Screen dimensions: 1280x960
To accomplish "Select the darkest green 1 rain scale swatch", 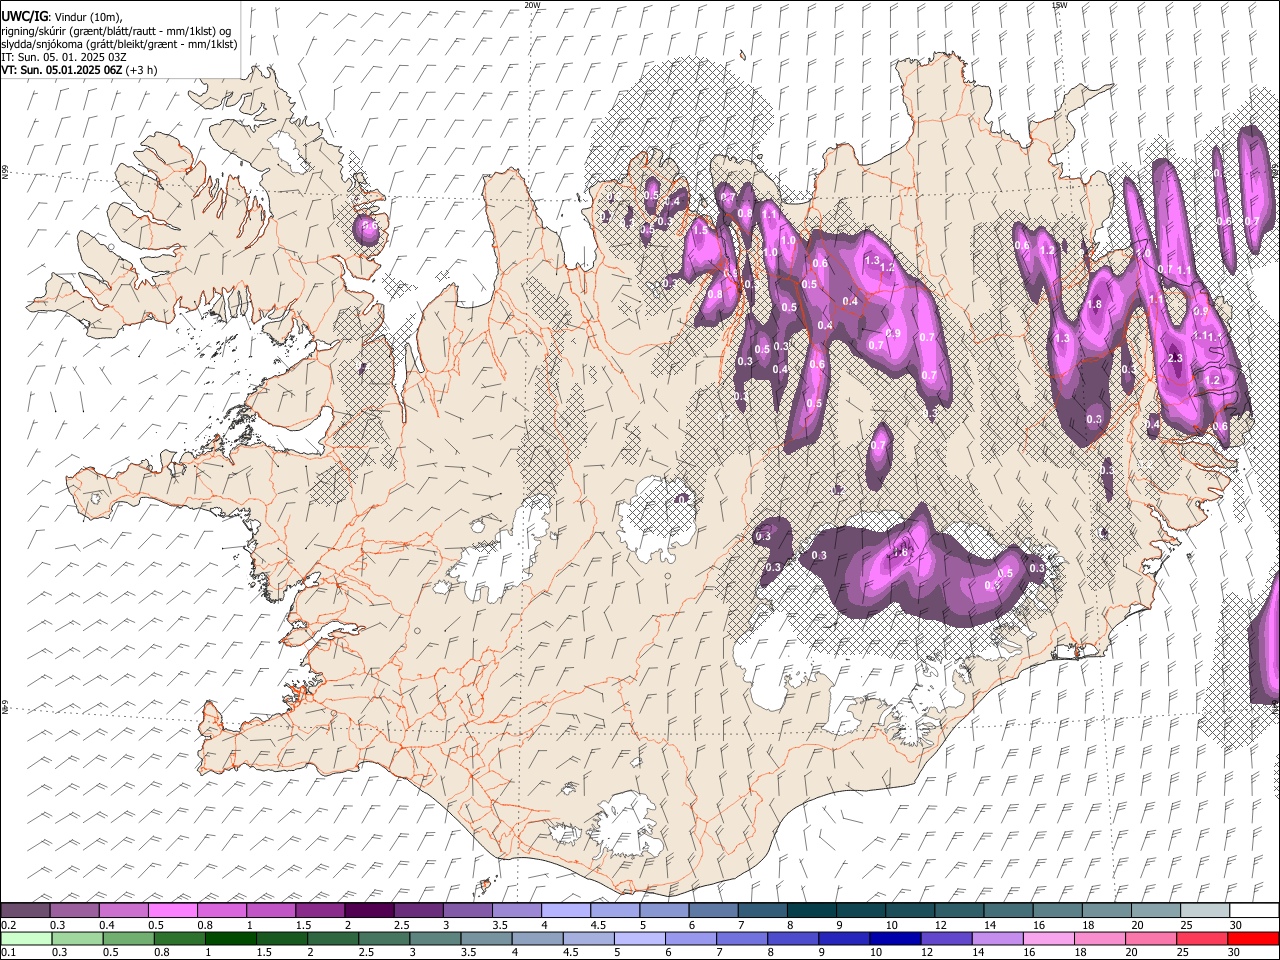I will click(231, 939).
